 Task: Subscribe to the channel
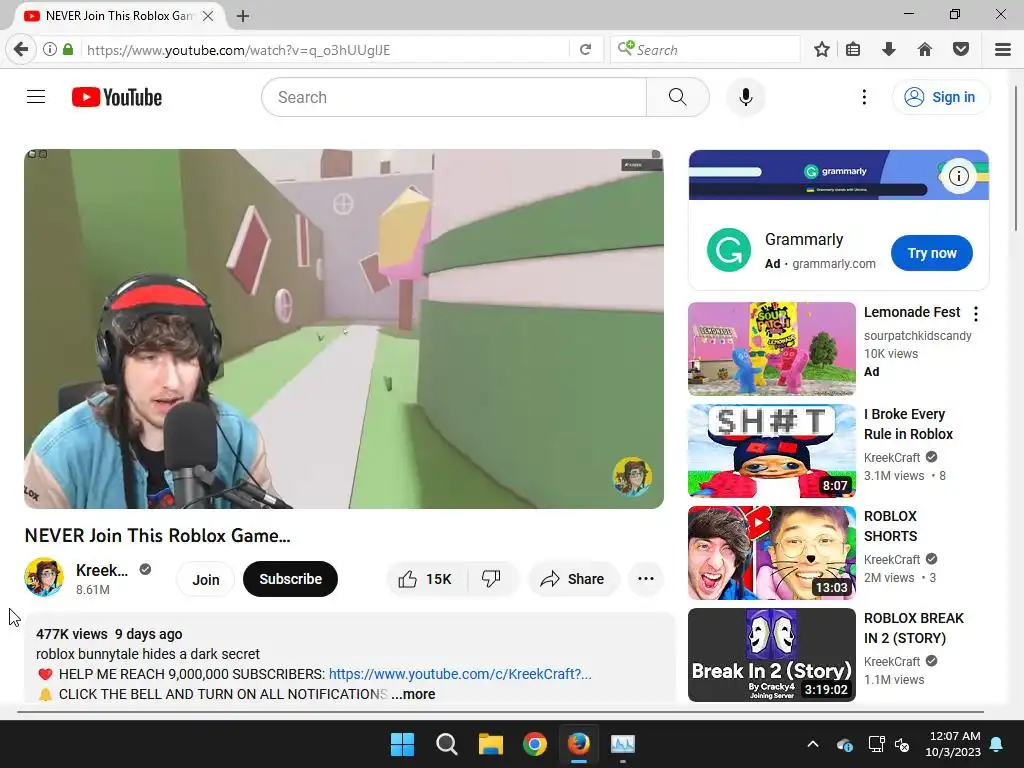pyautogui.click(x=291, y=579)
